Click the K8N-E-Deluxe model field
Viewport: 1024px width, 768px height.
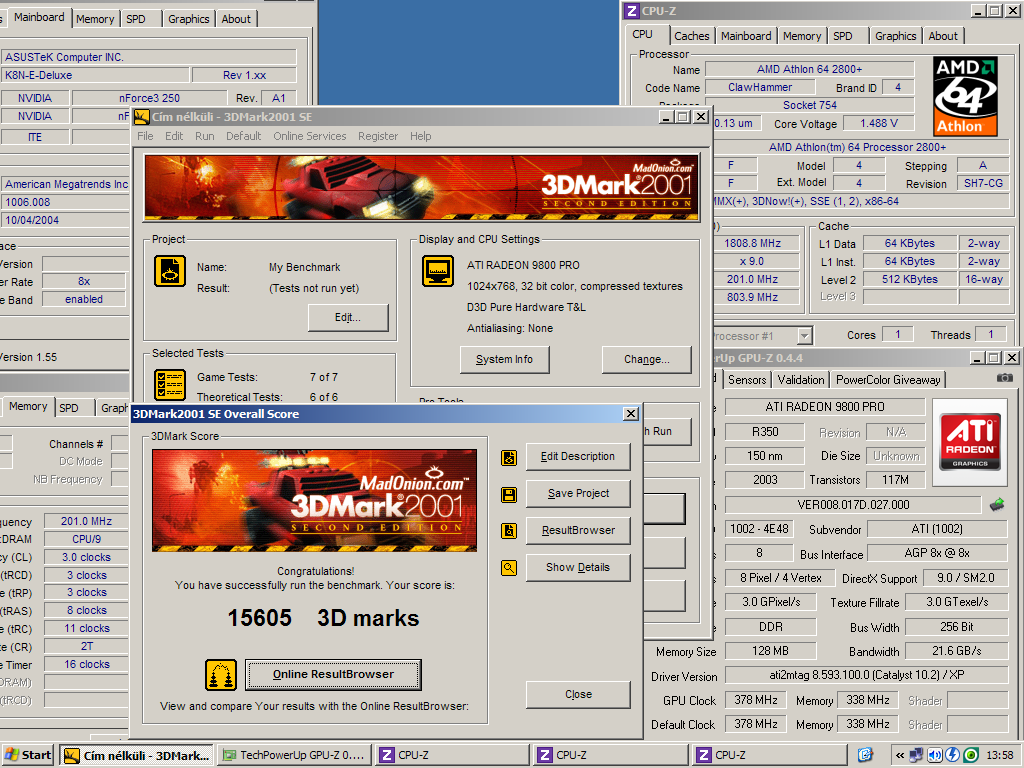(x=95, y=75)
